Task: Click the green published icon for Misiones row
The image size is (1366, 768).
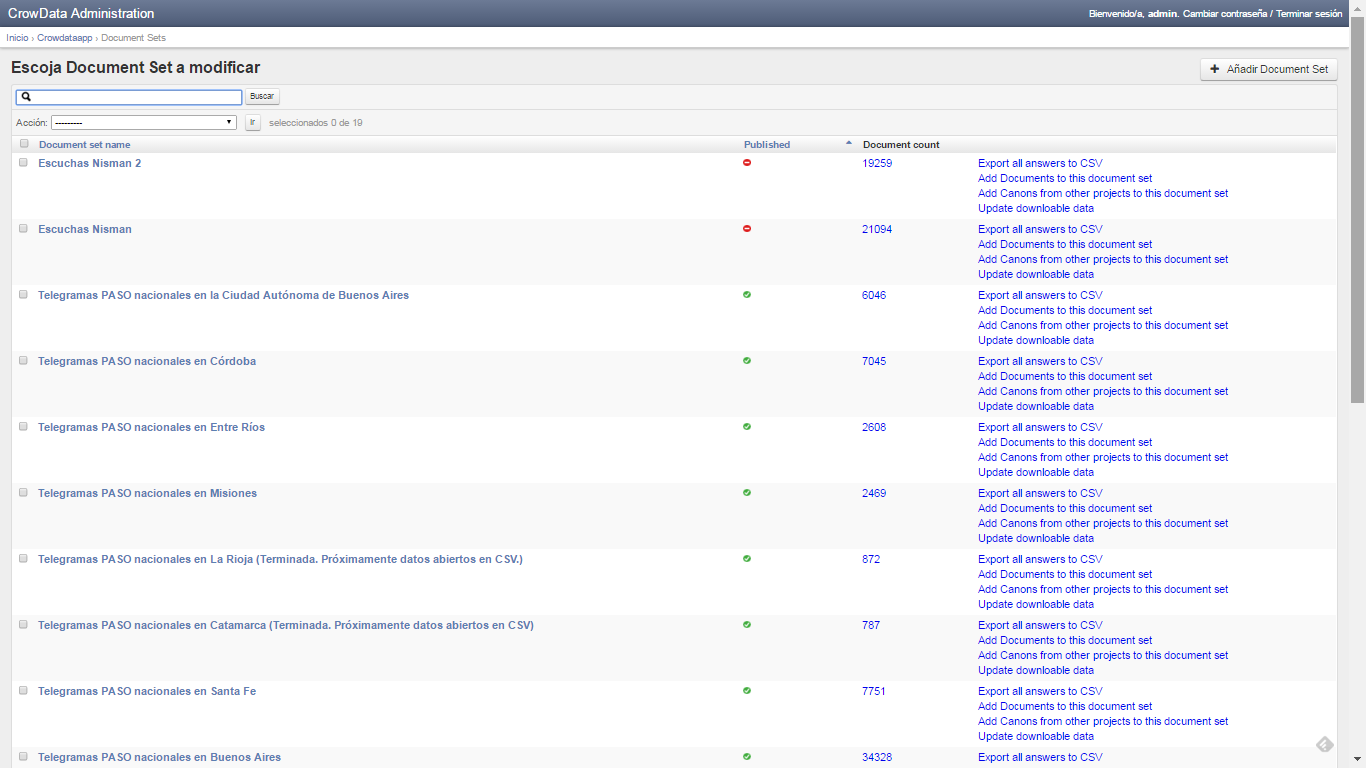Action: 747,492
